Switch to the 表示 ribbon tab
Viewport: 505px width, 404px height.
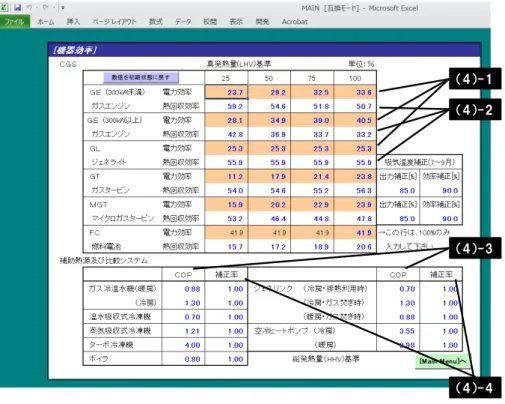click(x=236, y=22)
